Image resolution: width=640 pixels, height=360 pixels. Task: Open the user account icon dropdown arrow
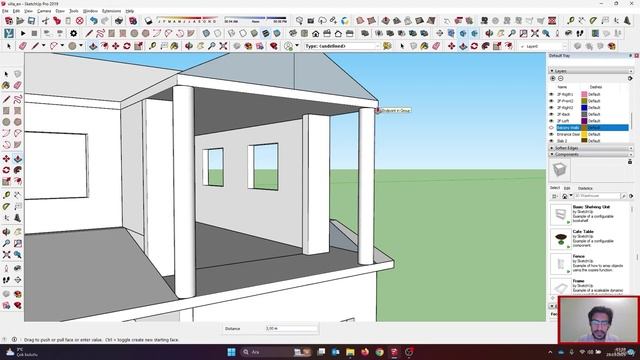pos(297,46)
